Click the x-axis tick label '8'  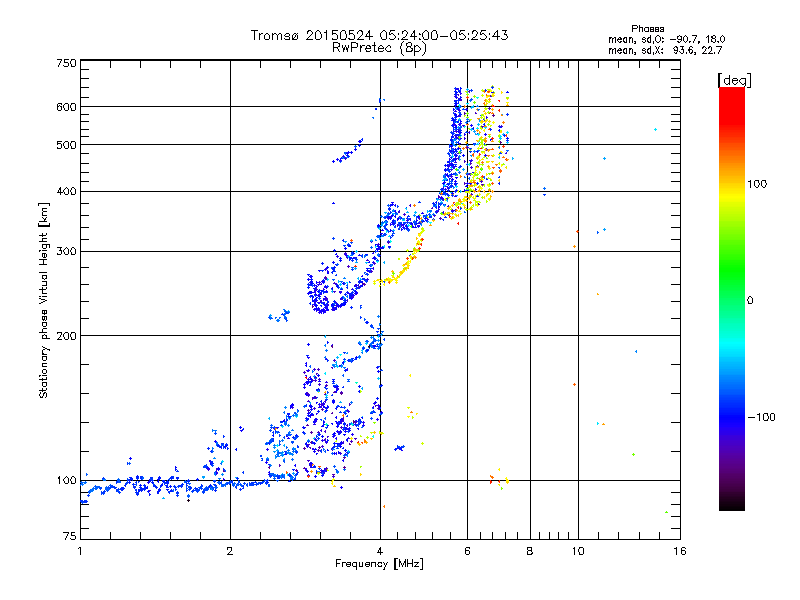[530, 551]
